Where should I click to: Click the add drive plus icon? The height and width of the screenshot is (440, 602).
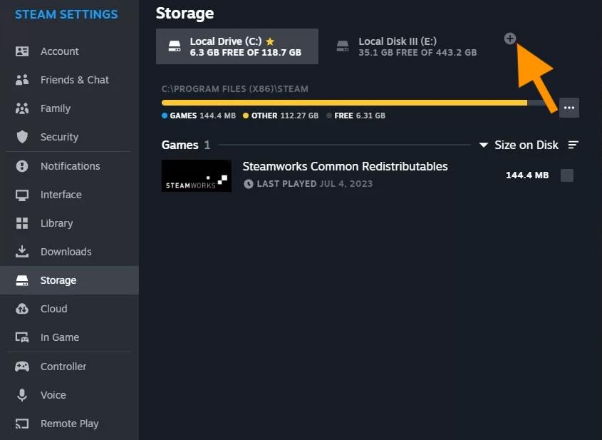point(509,38)
